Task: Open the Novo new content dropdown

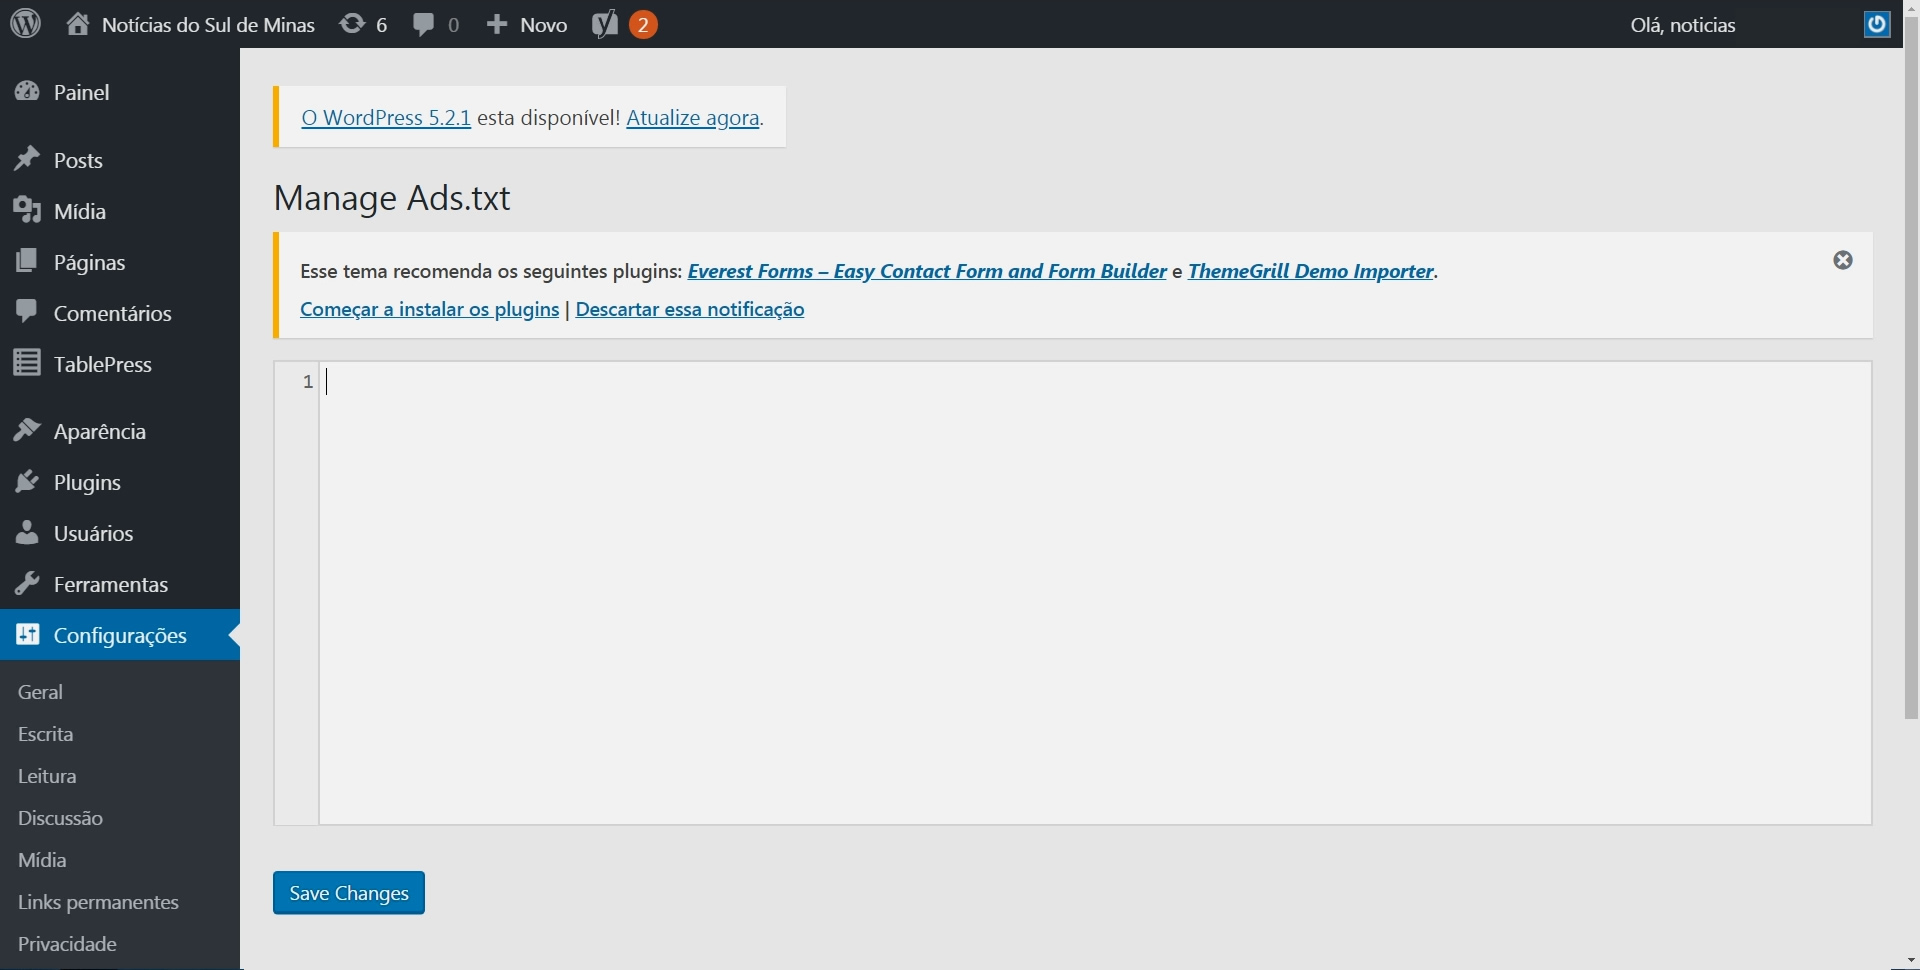Action: click(527, 24)
